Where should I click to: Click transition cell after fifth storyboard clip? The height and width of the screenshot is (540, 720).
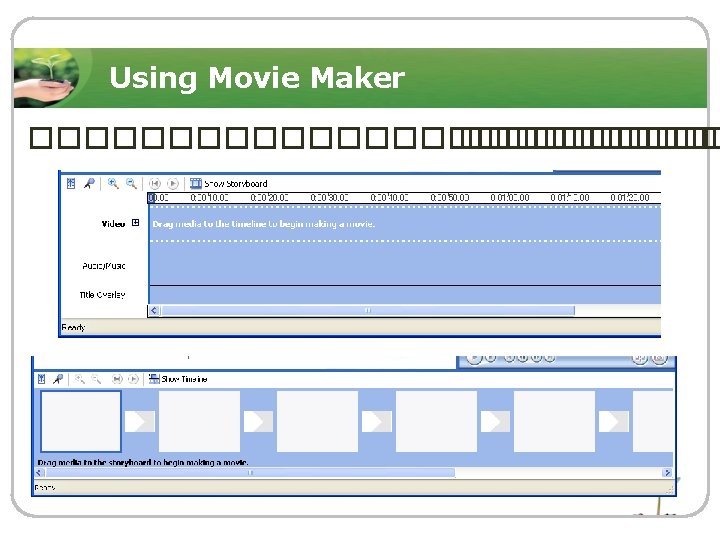coord(614,422)
